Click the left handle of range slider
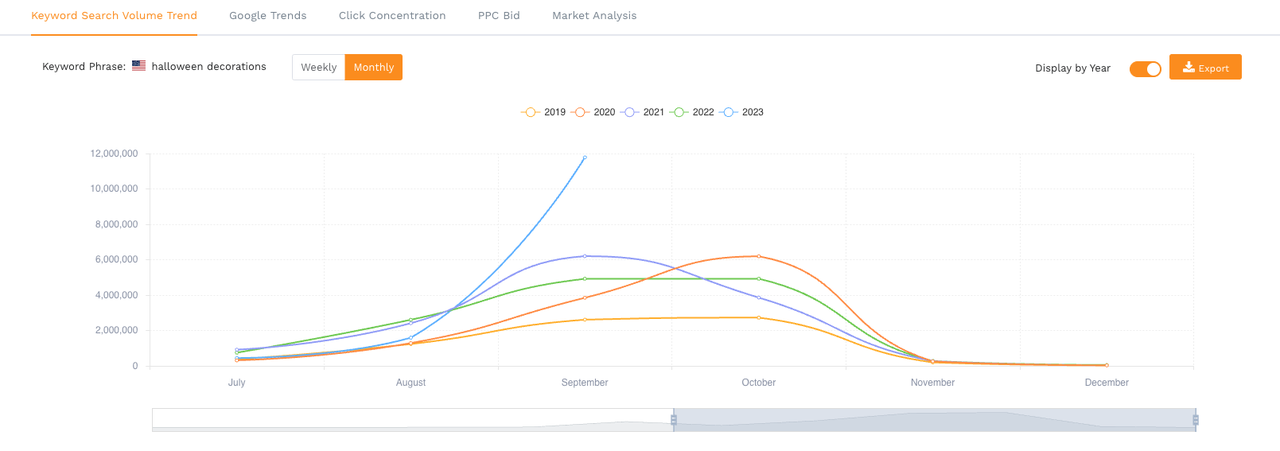Image resolution: width=1280 pixels, height=451 pixels. point(674,420)
